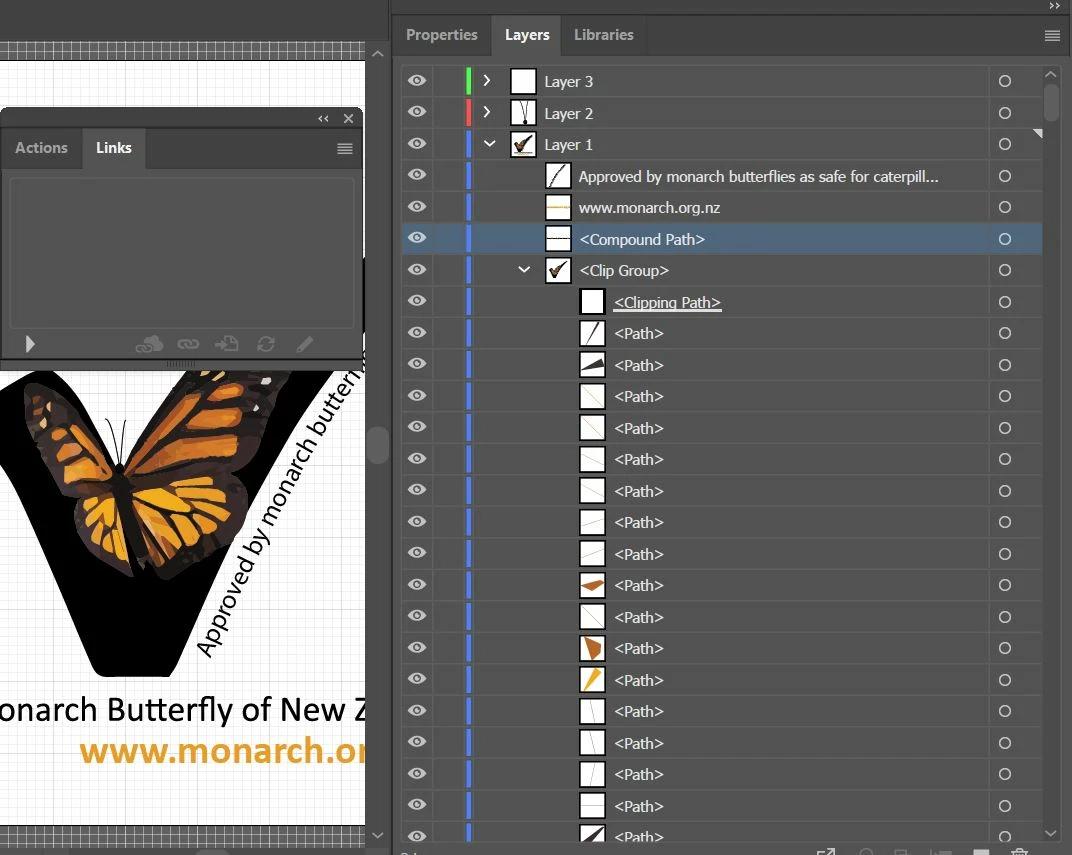Screen dimensions: 1072x855
Task: Click Layer 3 green color bar
Action: 468,81
